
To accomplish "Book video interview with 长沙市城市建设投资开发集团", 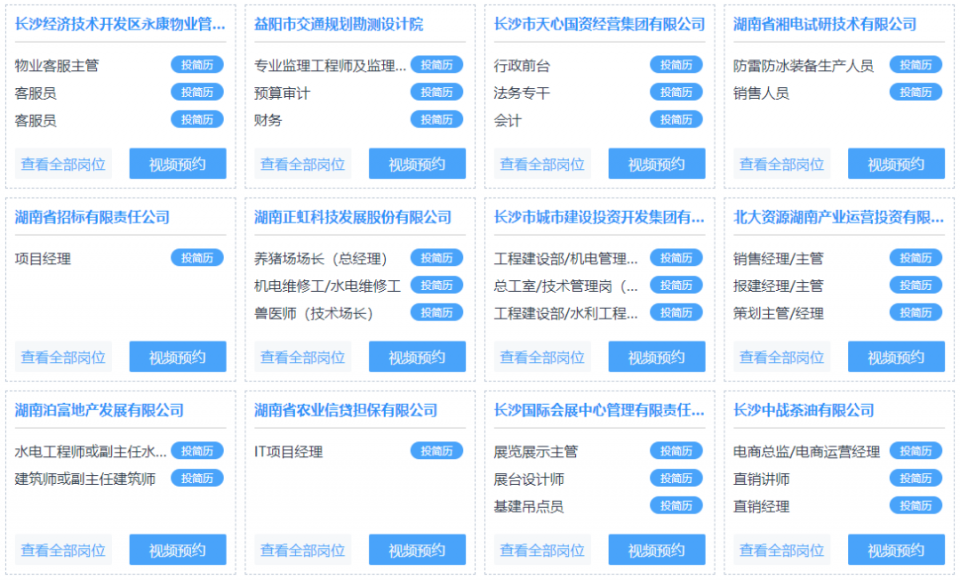I will tap(656, 356).
